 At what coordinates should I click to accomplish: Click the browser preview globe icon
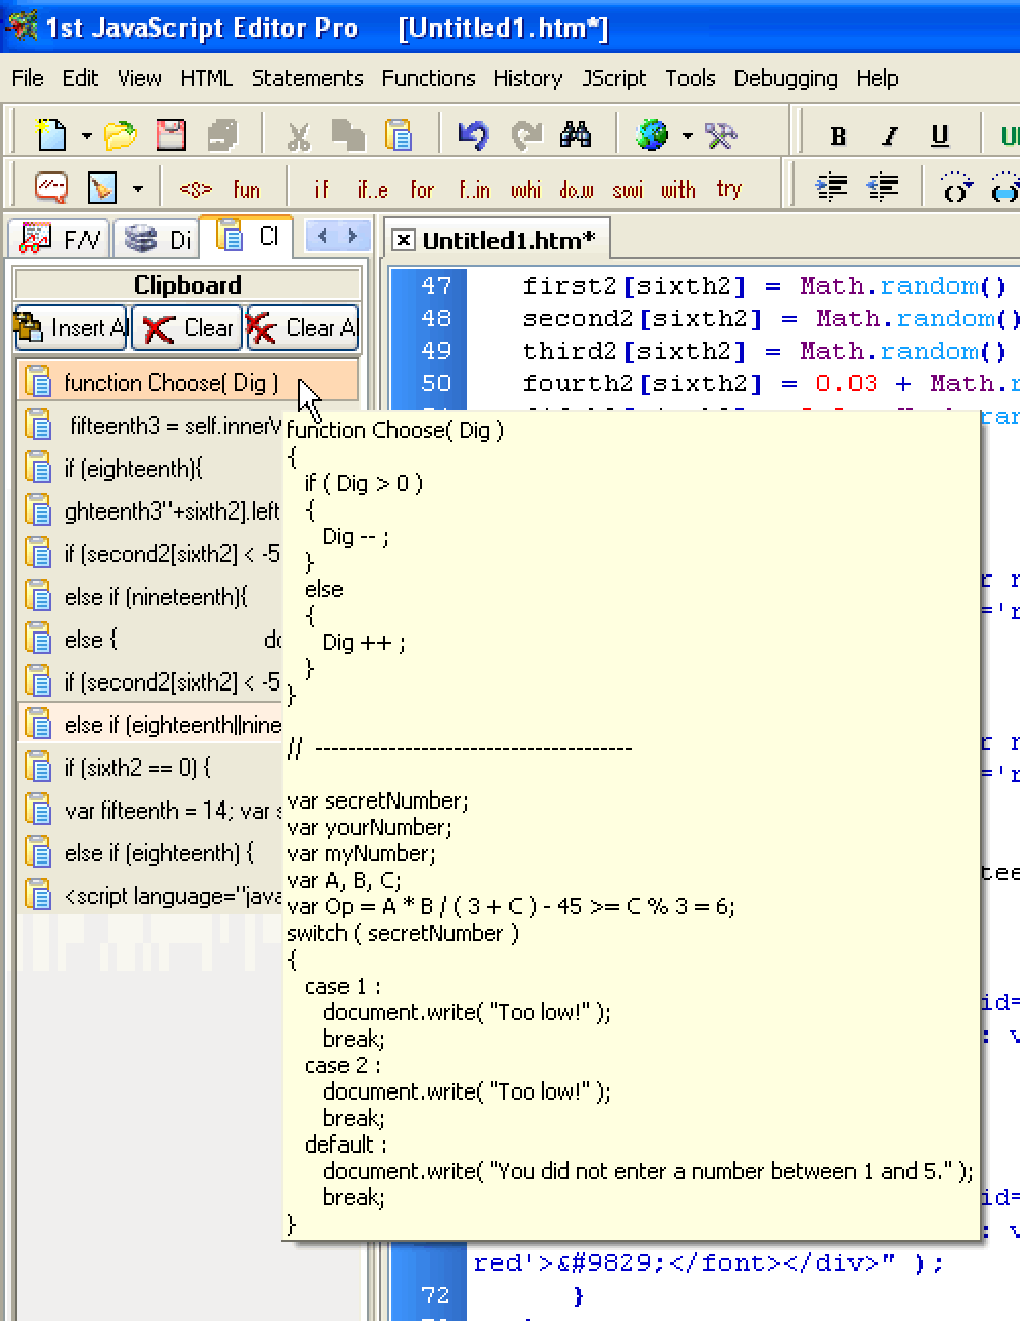(x=652, y=135)
